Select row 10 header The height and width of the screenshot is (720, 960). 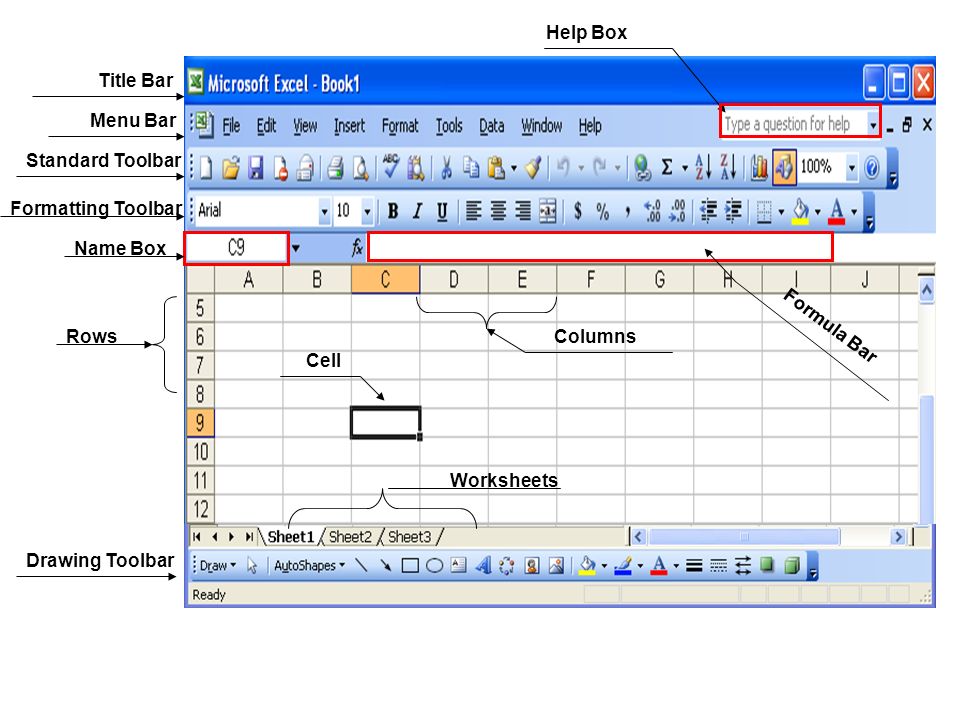pyautogui.click(x=200, y=452)
